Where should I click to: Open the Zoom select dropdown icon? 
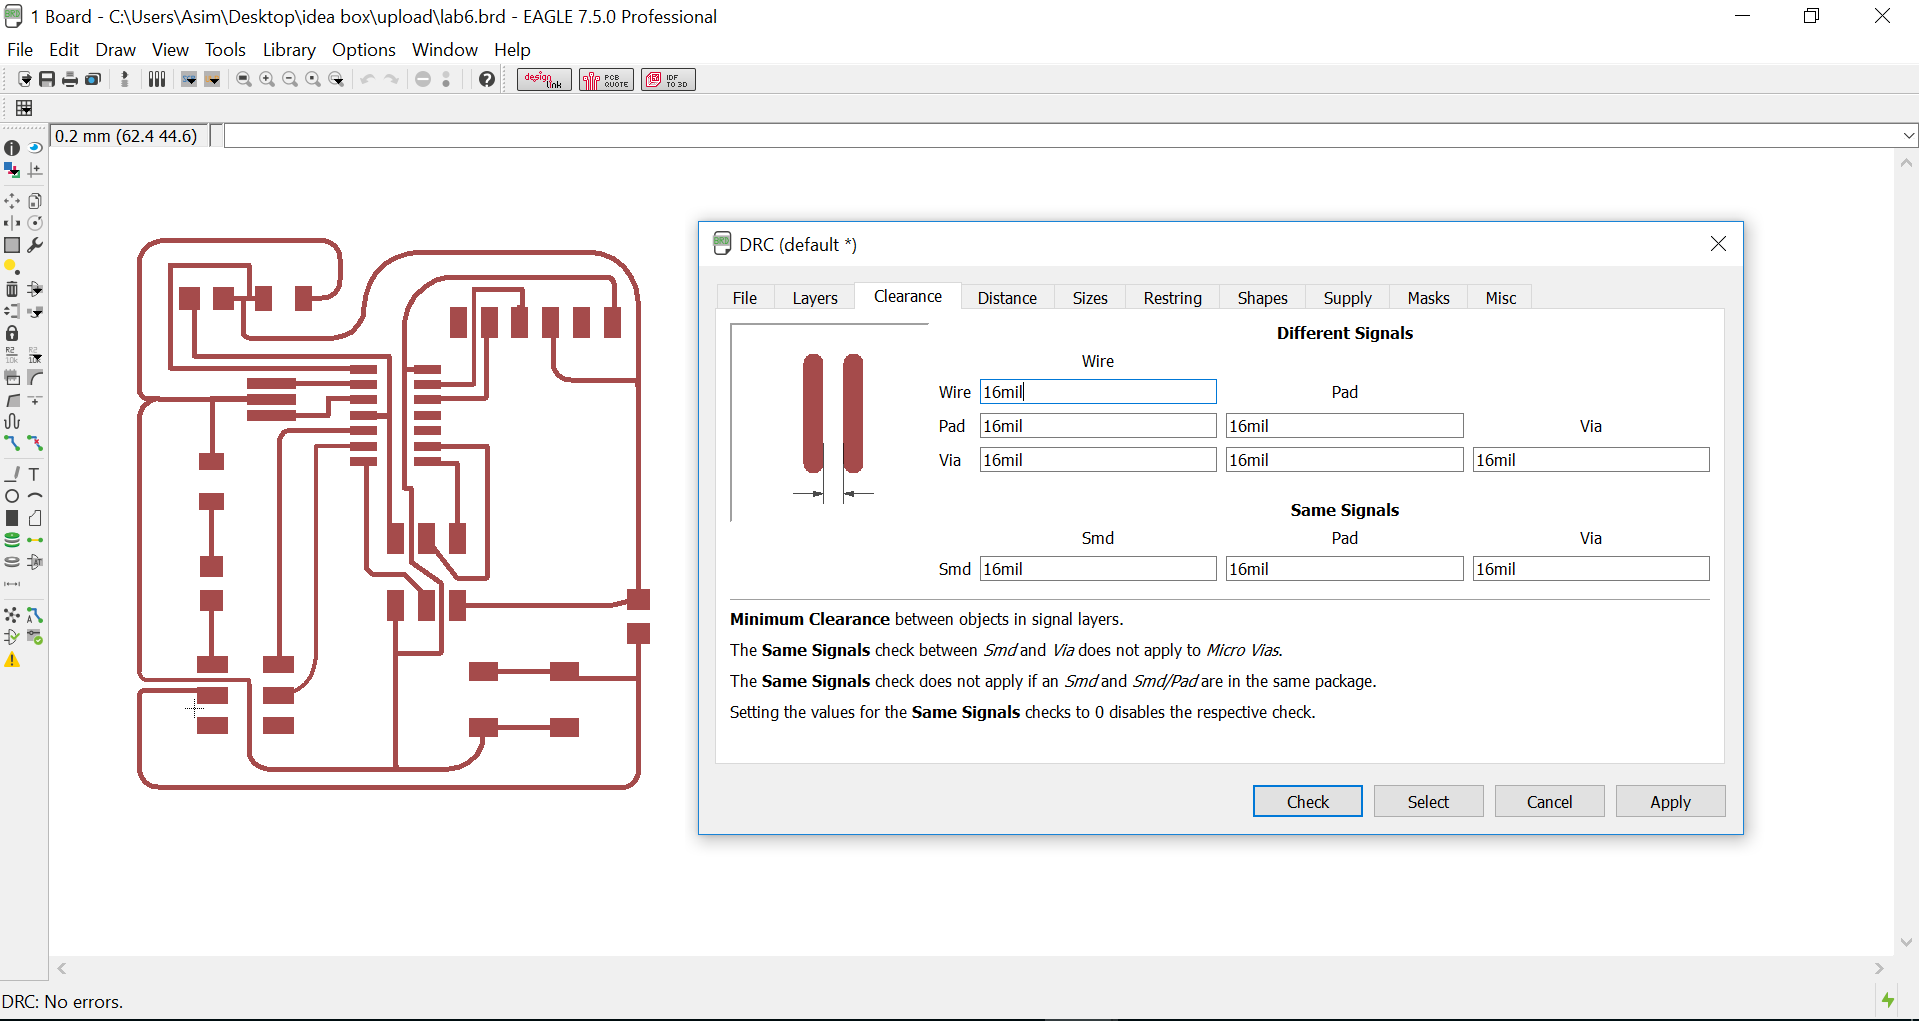click(x=337, y=79)
